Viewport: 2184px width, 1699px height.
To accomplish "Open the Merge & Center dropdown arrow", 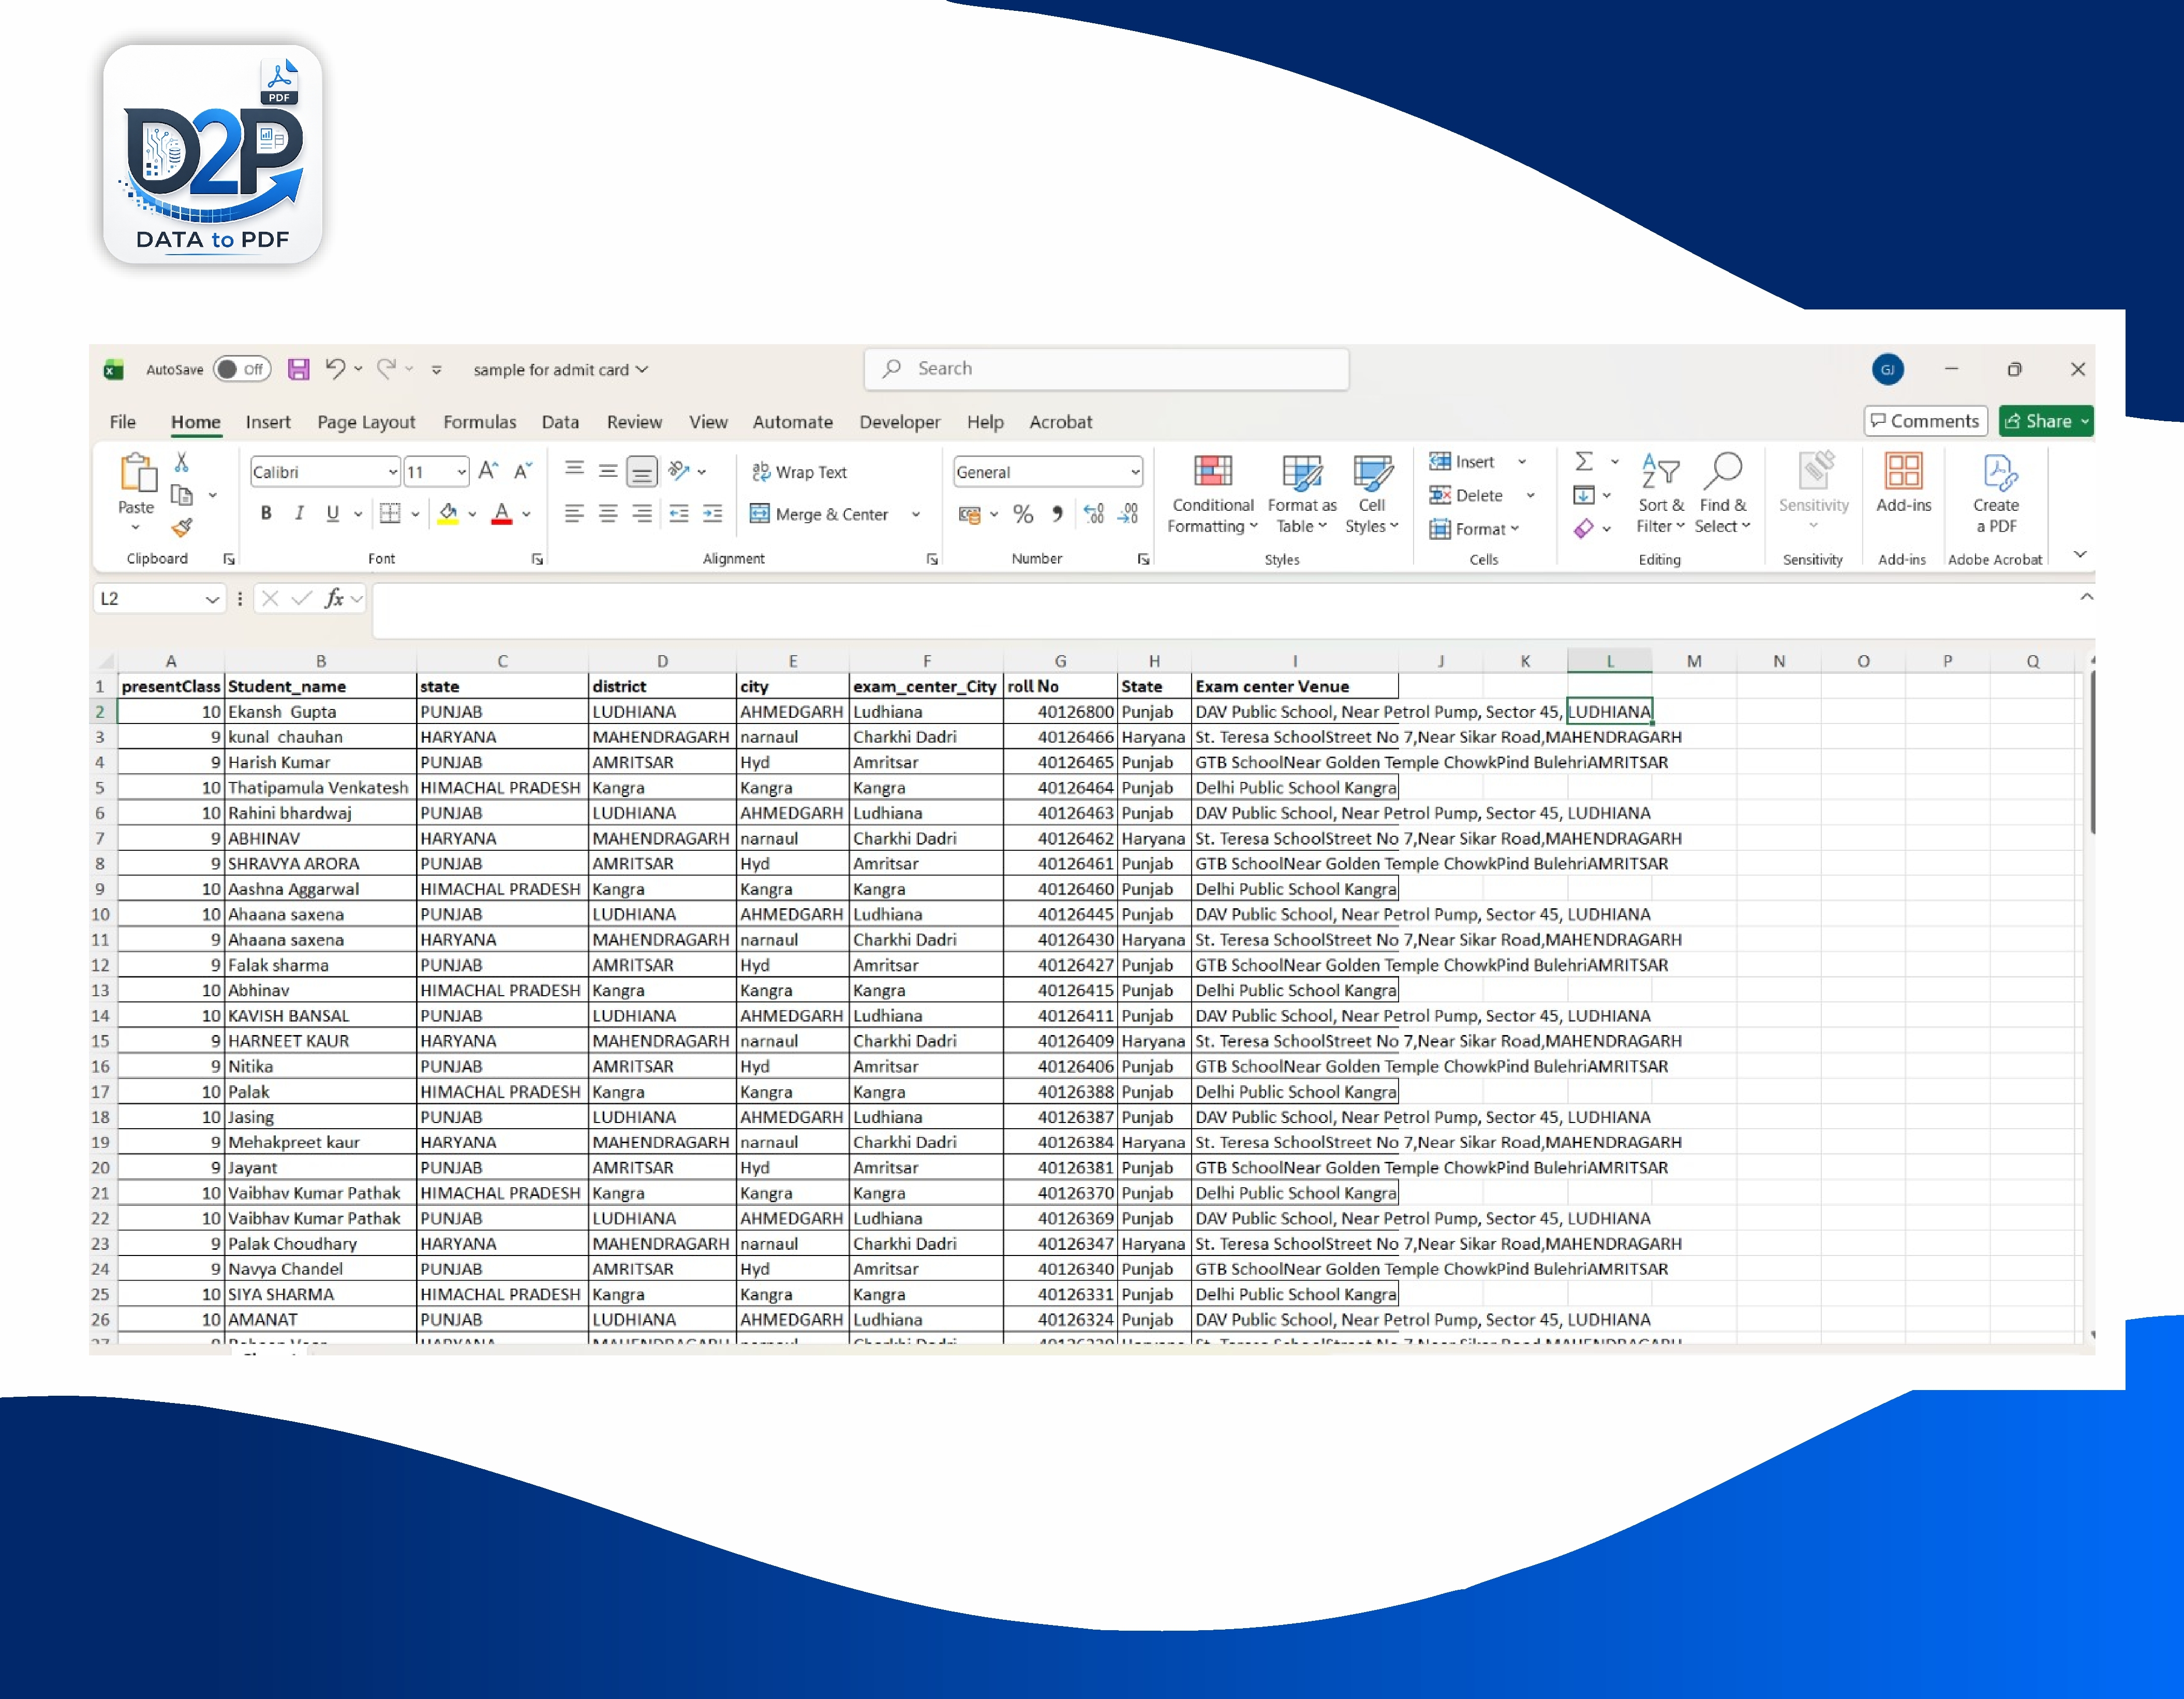I will pyautogui.click(x=916, y=514).
